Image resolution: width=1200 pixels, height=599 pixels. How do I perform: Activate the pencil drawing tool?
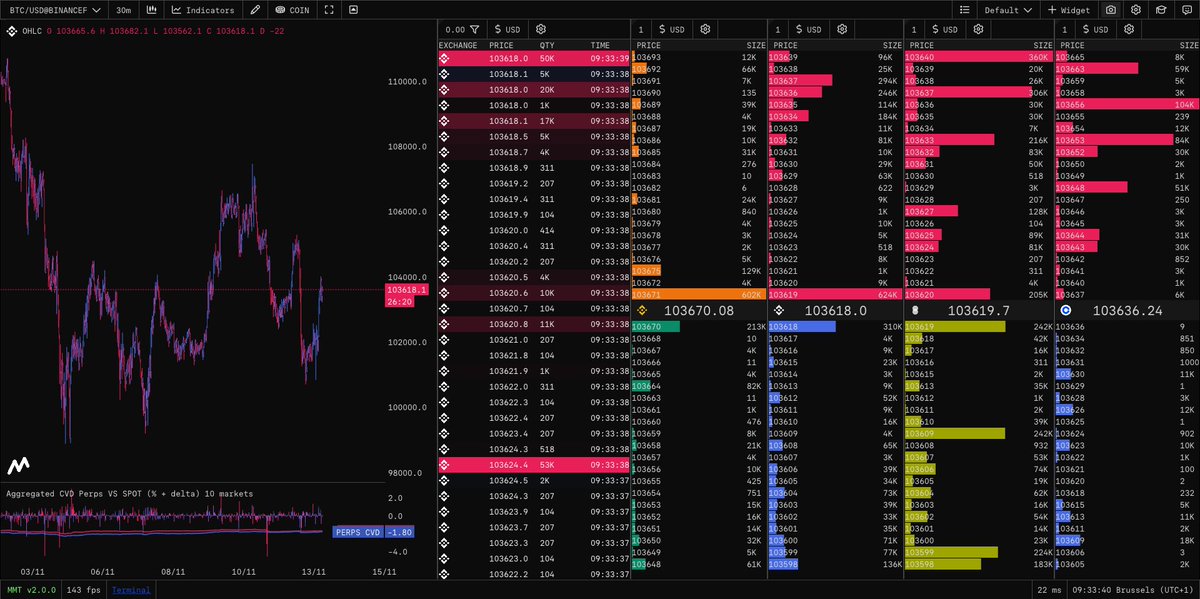point(256,10)
